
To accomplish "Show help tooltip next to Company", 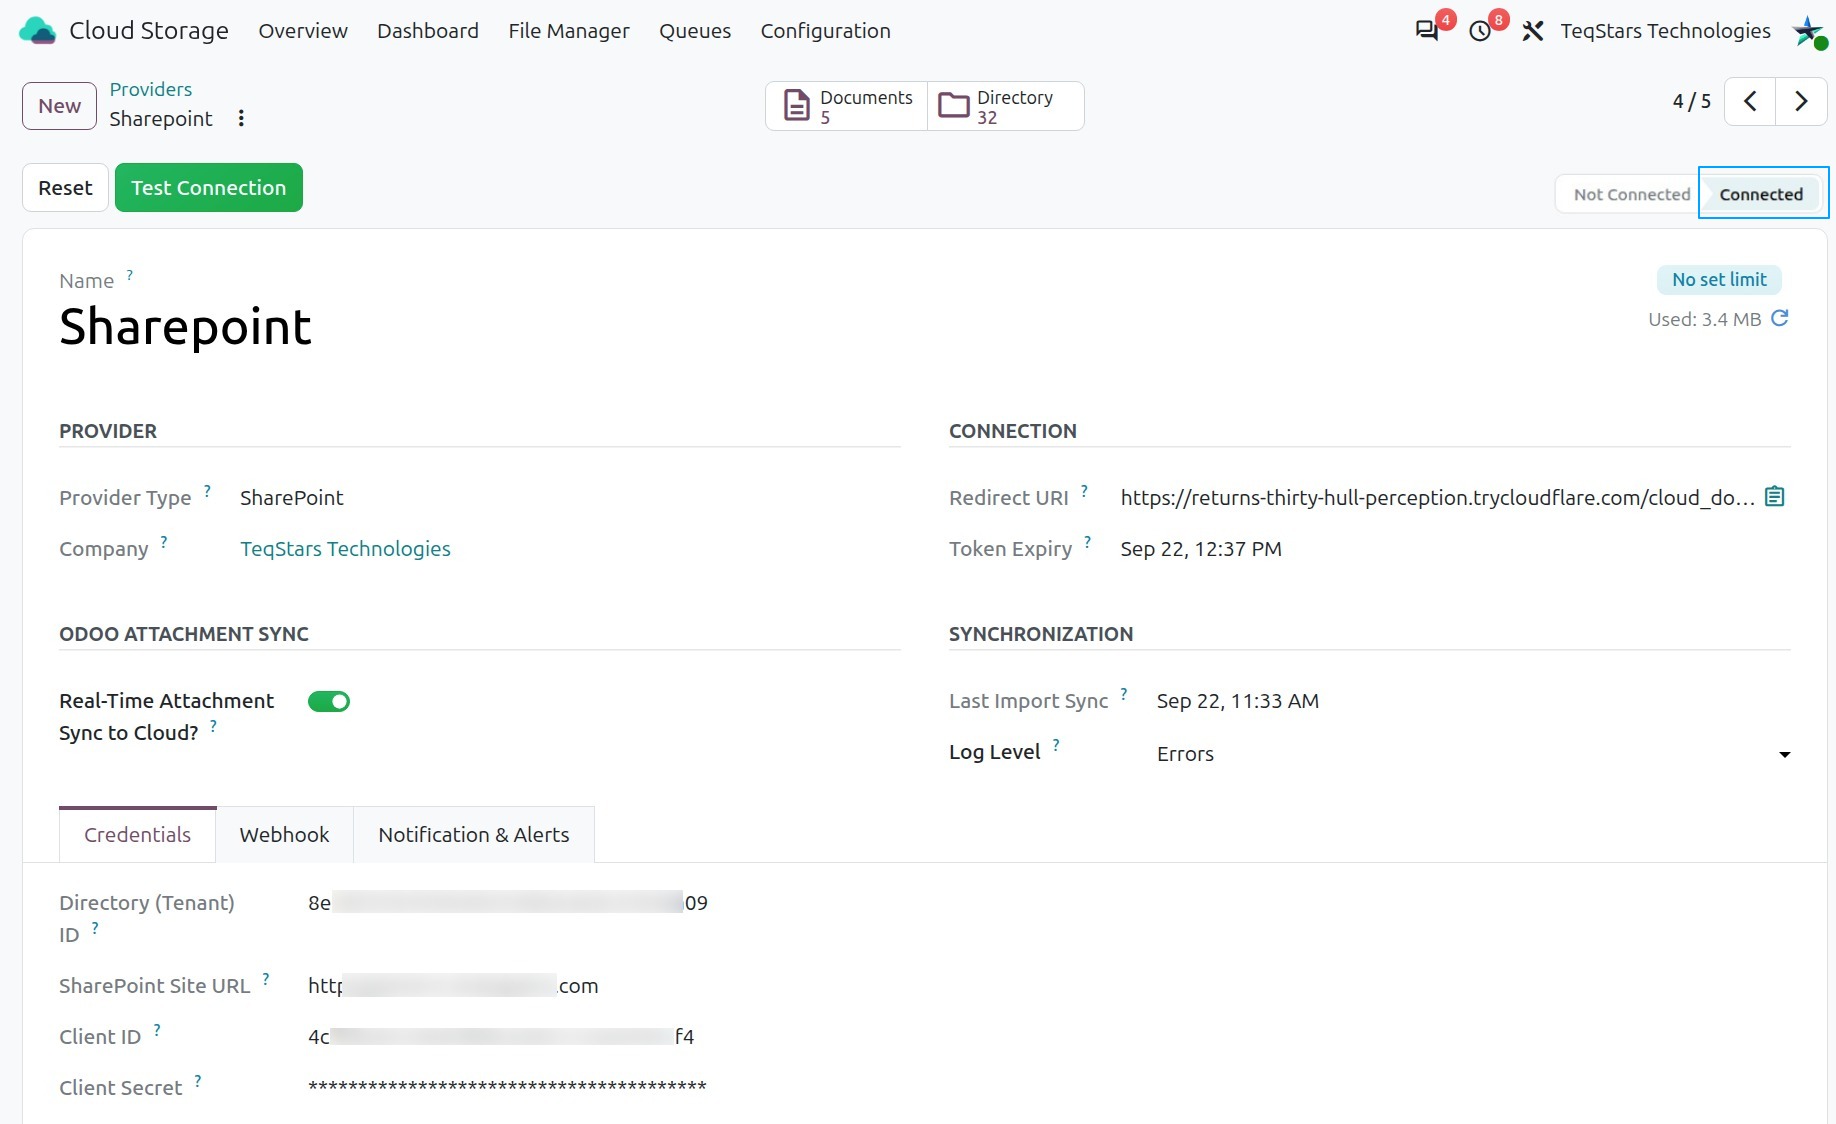I will click(x=164, y=541).
